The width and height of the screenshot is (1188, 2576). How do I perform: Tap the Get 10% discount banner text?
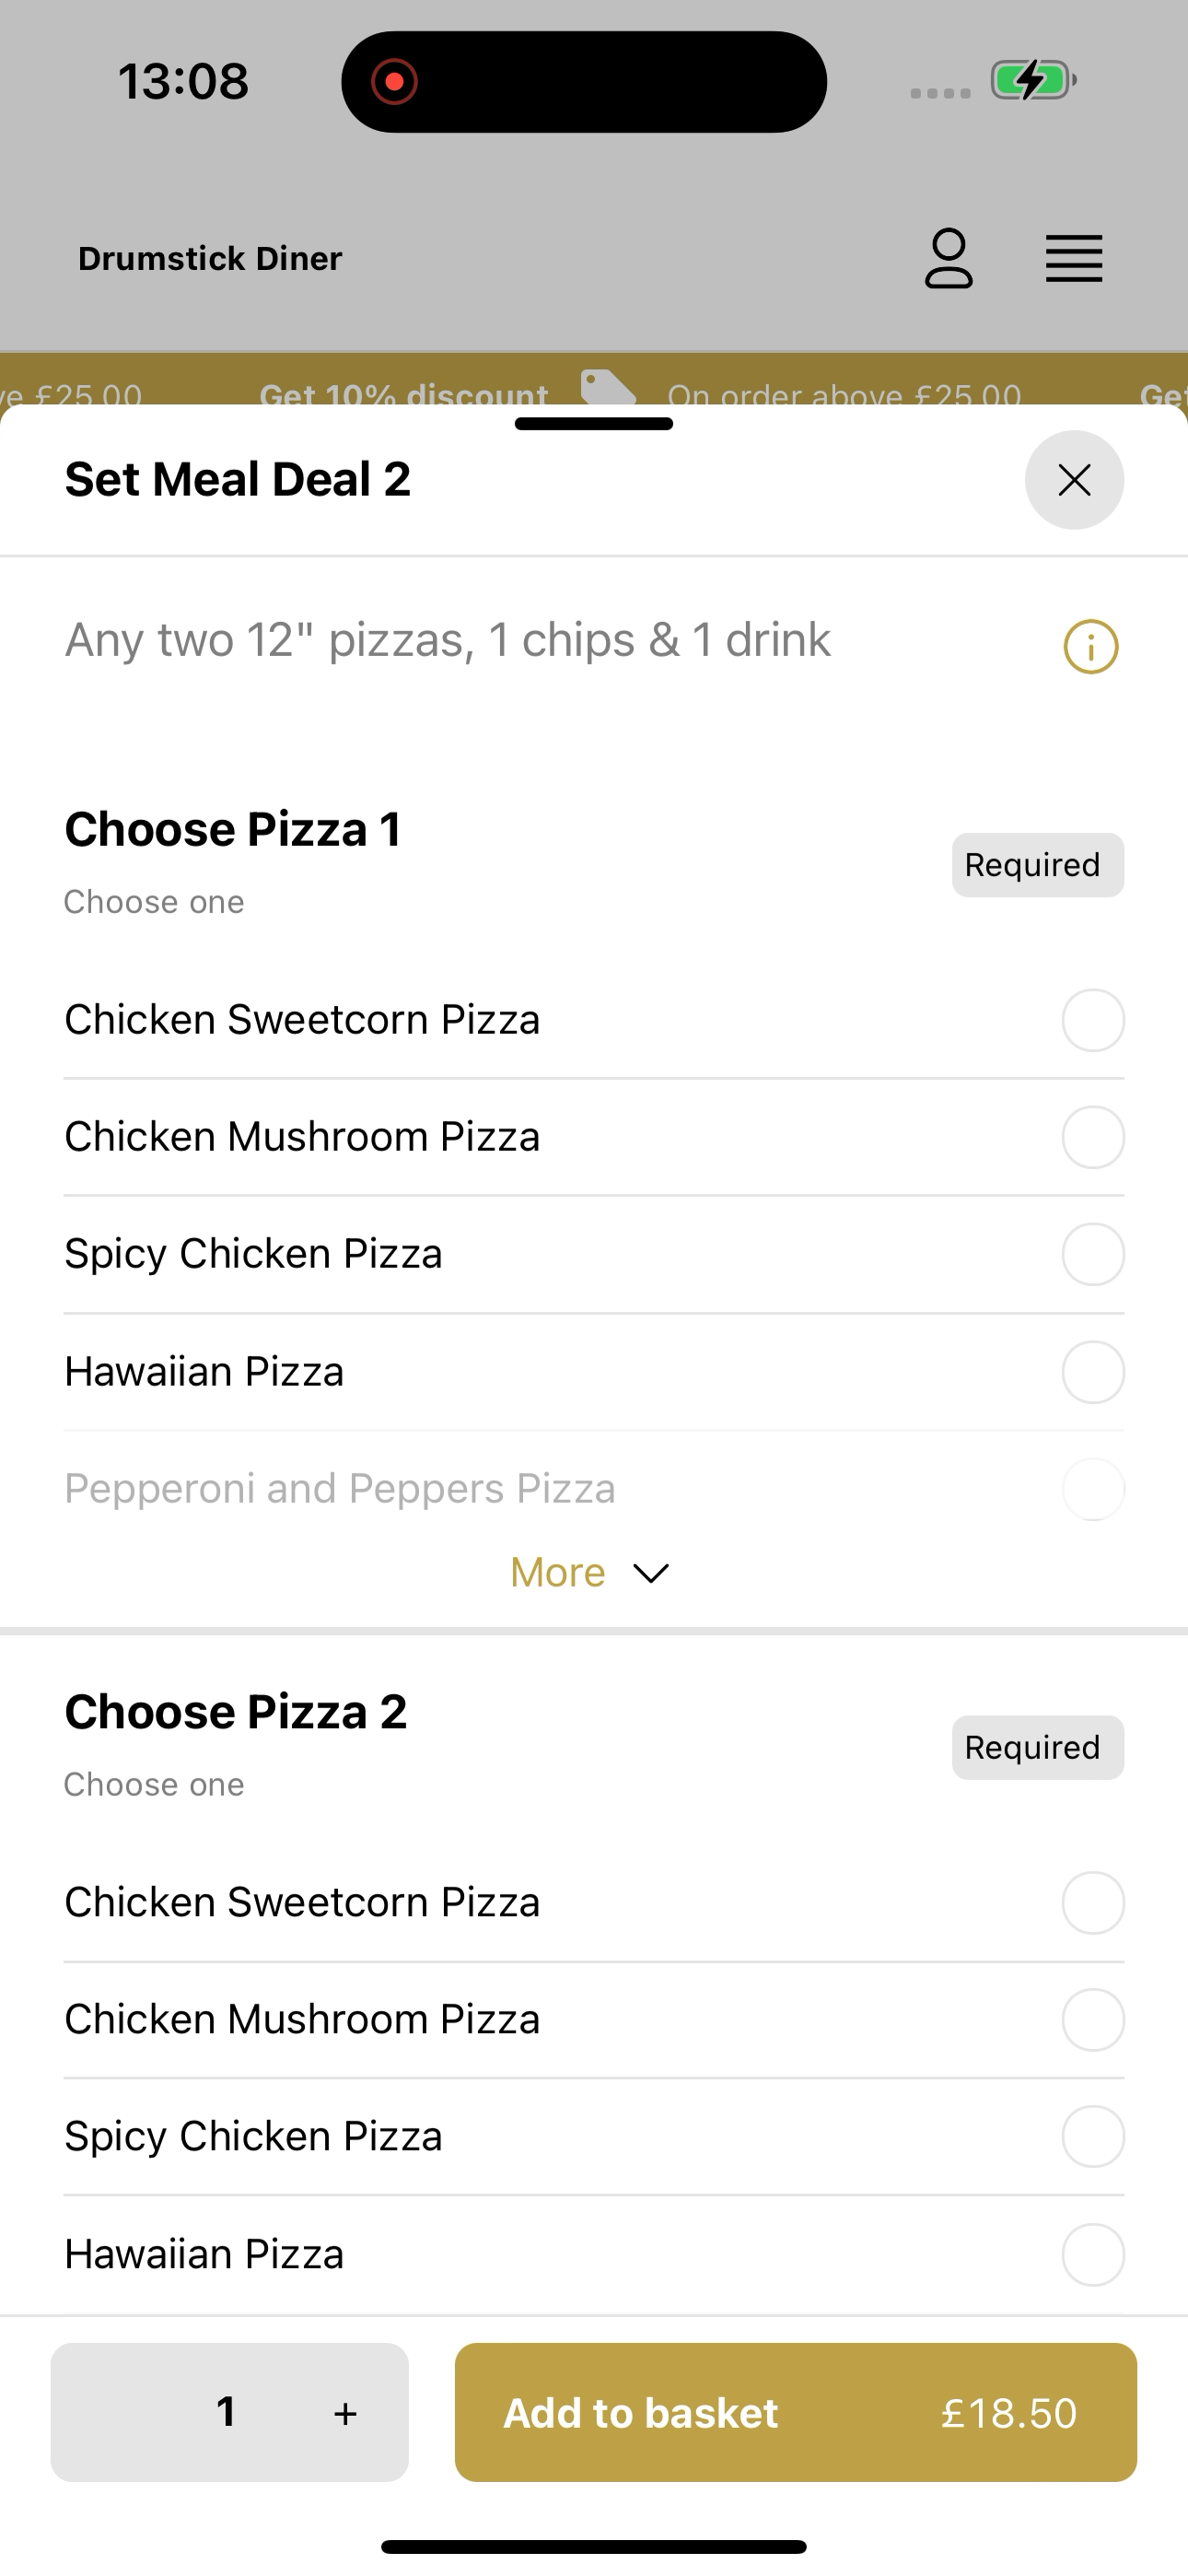coord(404,394)
